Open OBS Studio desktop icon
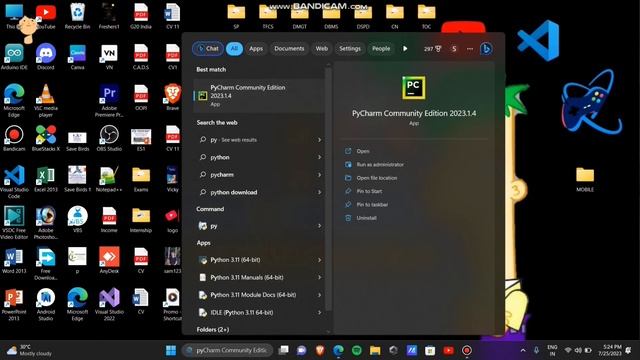640x360 pixels. [x=109, y=139]
